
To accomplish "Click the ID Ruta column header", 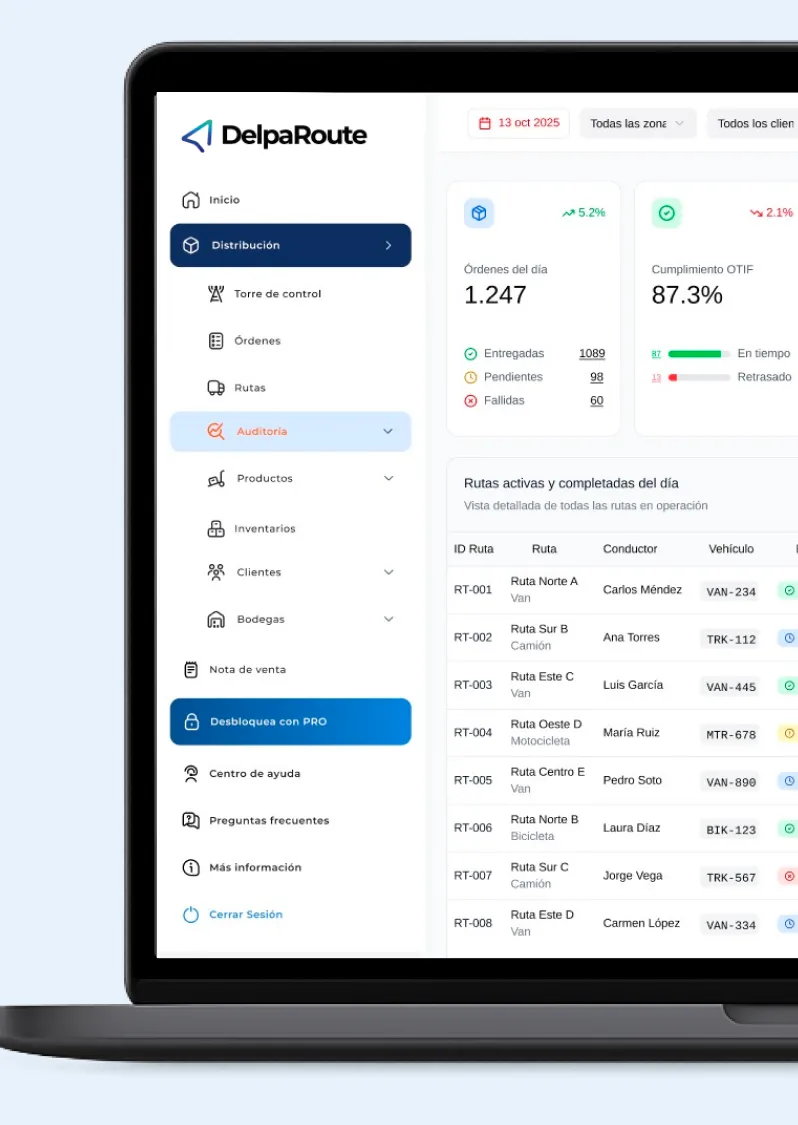I will [x=474, y=549].
